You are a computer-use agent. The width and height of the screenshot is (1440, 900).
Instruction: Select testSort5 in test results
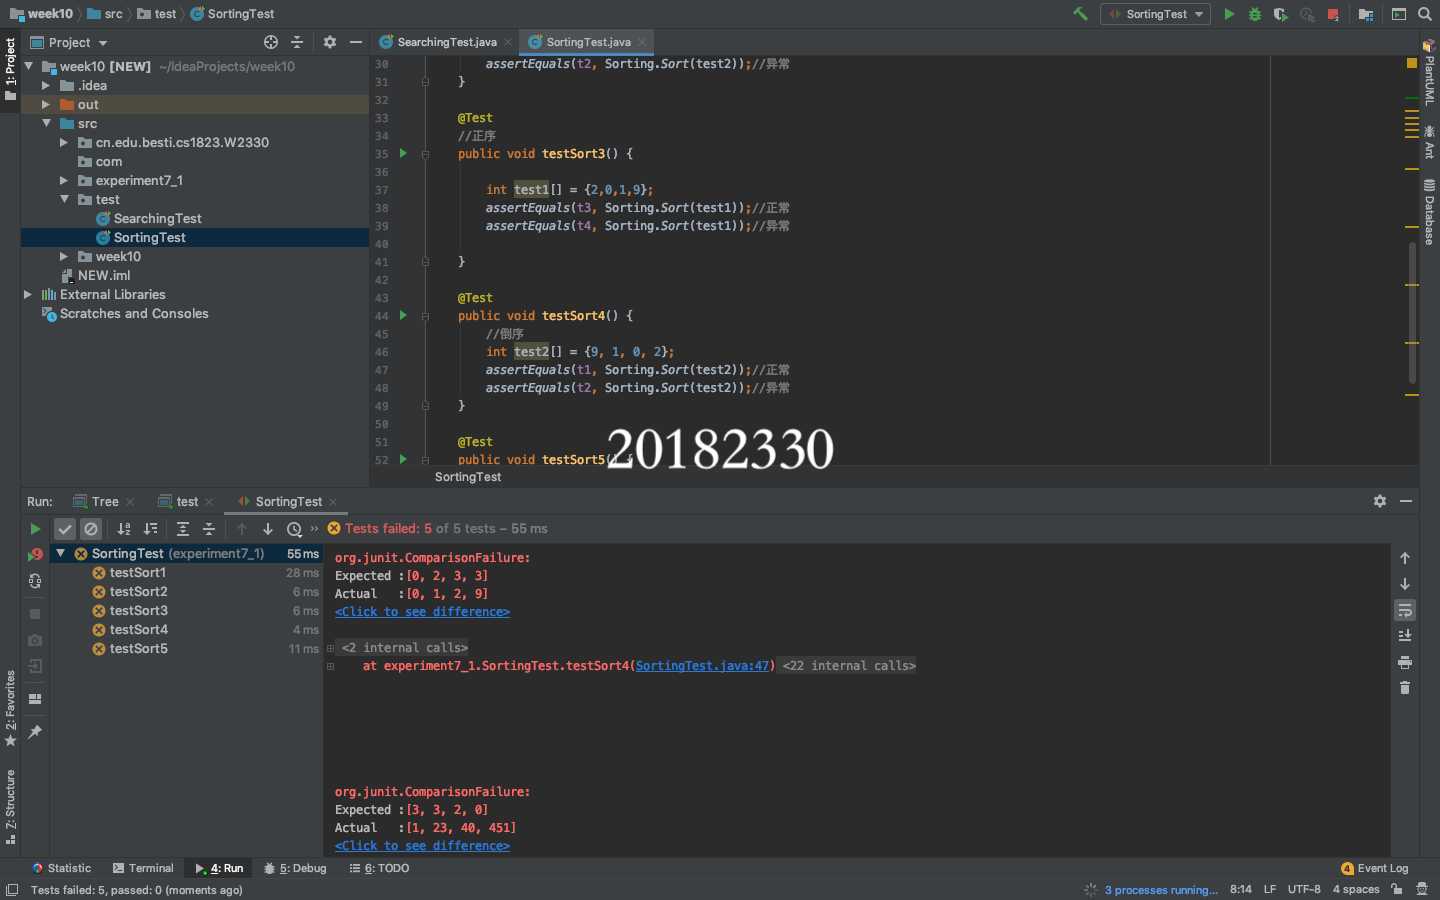pos(138,648)
